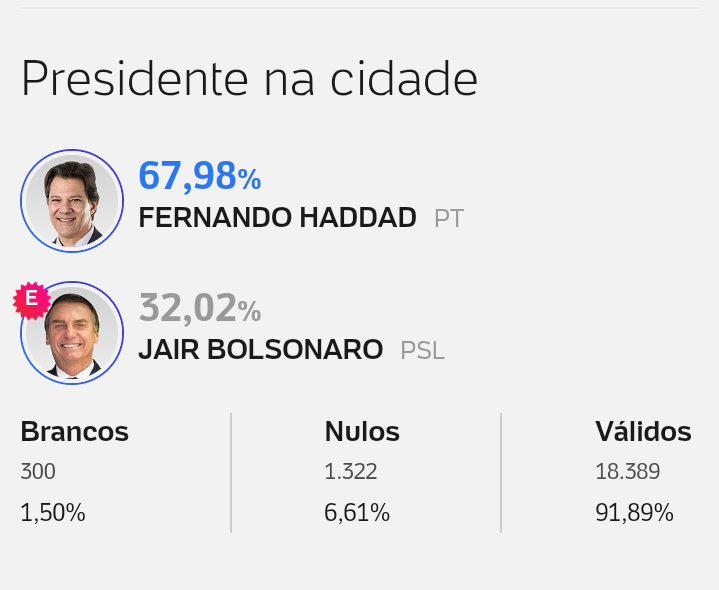Click the 67,98% vote percentage

click(200, 175)
